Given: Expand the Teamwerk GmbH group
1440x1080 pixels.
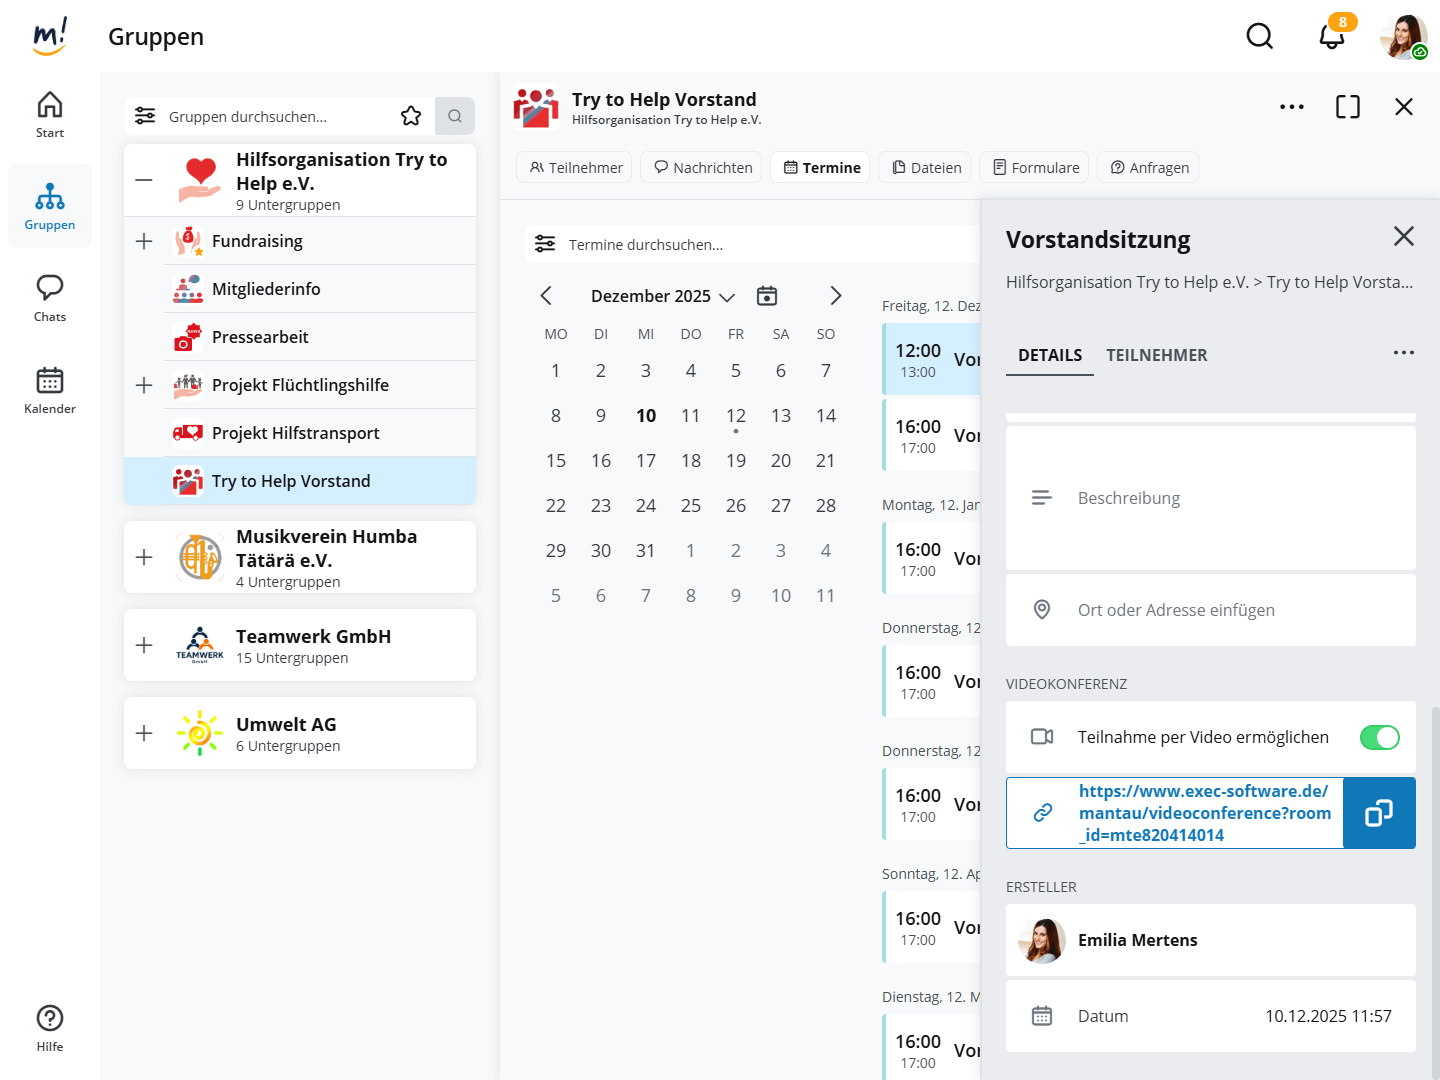Looking at the screenshot, I should [144, 645].
